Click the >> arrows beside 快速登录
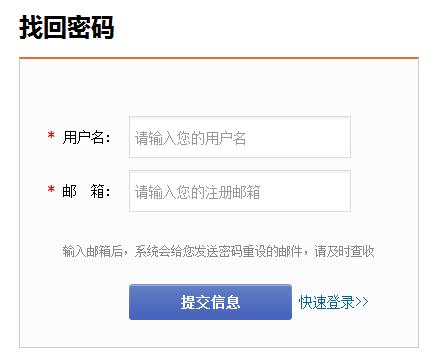This screenshot has height=360, width=437. [x=362, y=302]
